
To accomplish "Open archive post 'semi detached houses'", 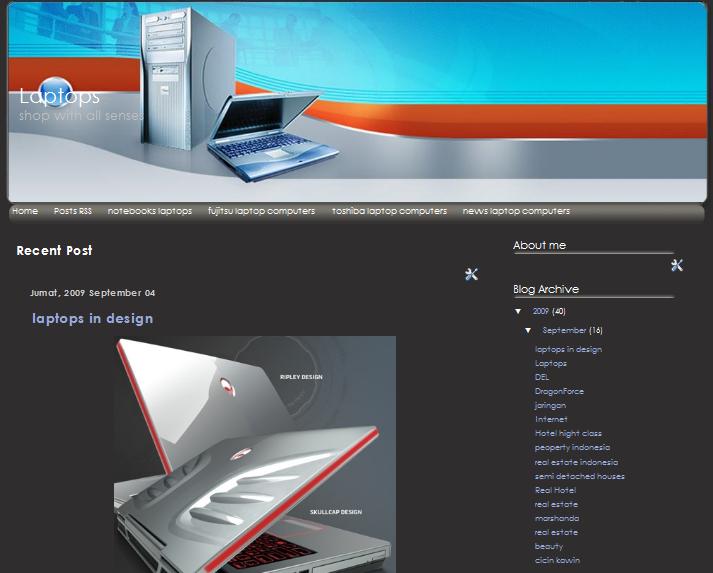I will (x=580, y=476).
